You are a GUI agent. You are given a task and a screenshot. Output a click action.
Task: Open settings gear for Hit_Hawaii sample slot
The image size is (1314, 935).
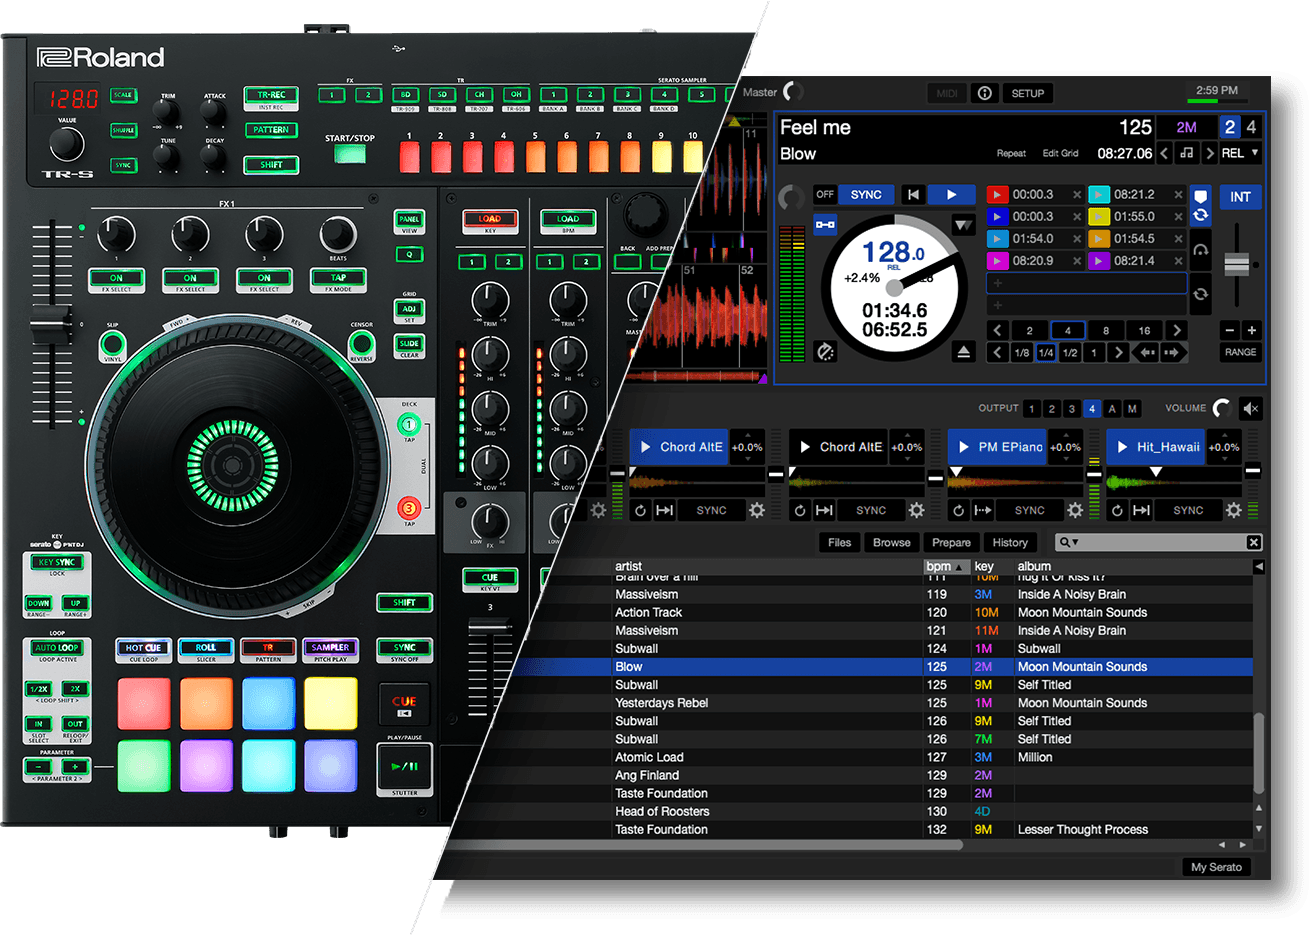click(1234, 510)
